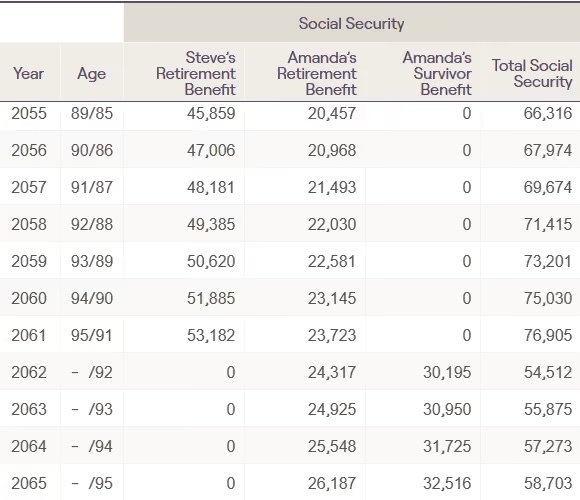
Task: Click Amanda's retirement value 22,030
Action: [332, 224]
